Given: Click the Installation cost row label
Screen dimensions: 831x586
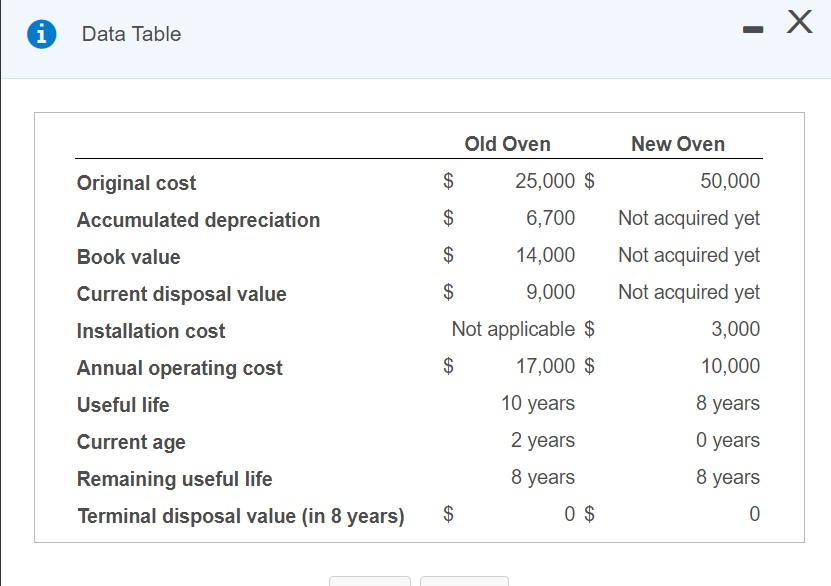Looking at the screenshot, I should click(x=151, y=331).
